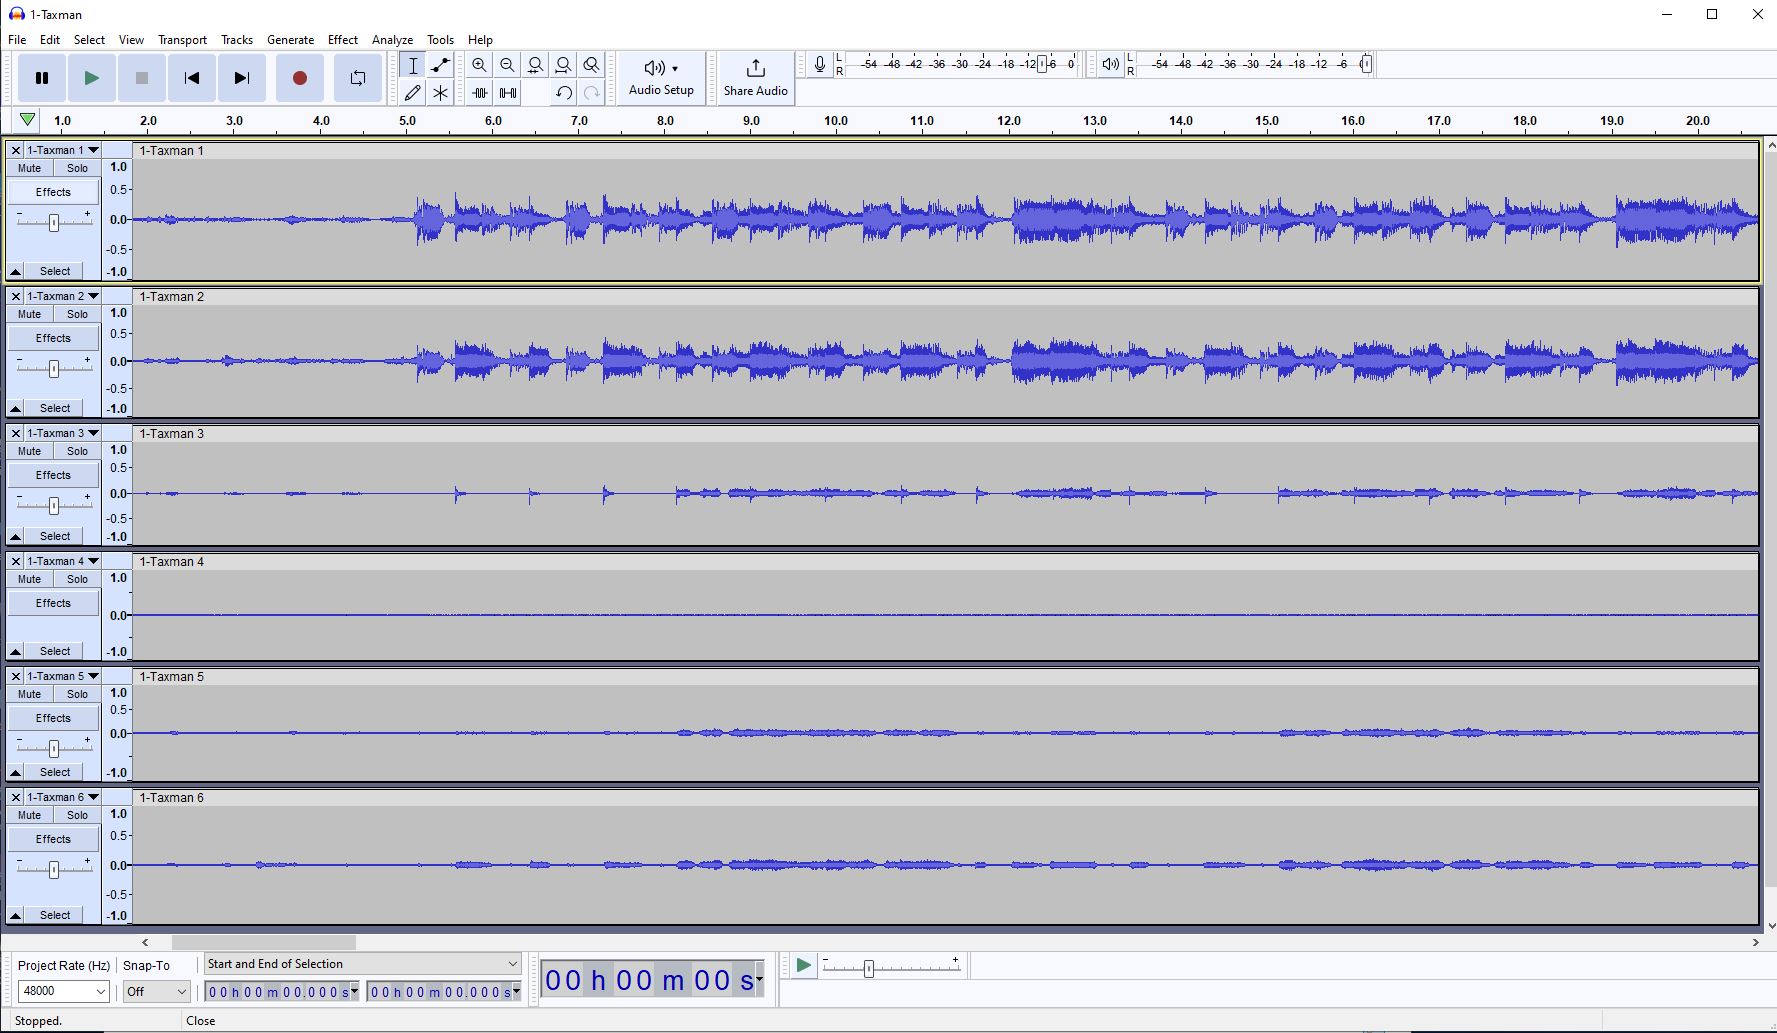The width and height of the screenshot is (1777, 1033).
Task: Click the microphone record meter icon
Action: 820,65
